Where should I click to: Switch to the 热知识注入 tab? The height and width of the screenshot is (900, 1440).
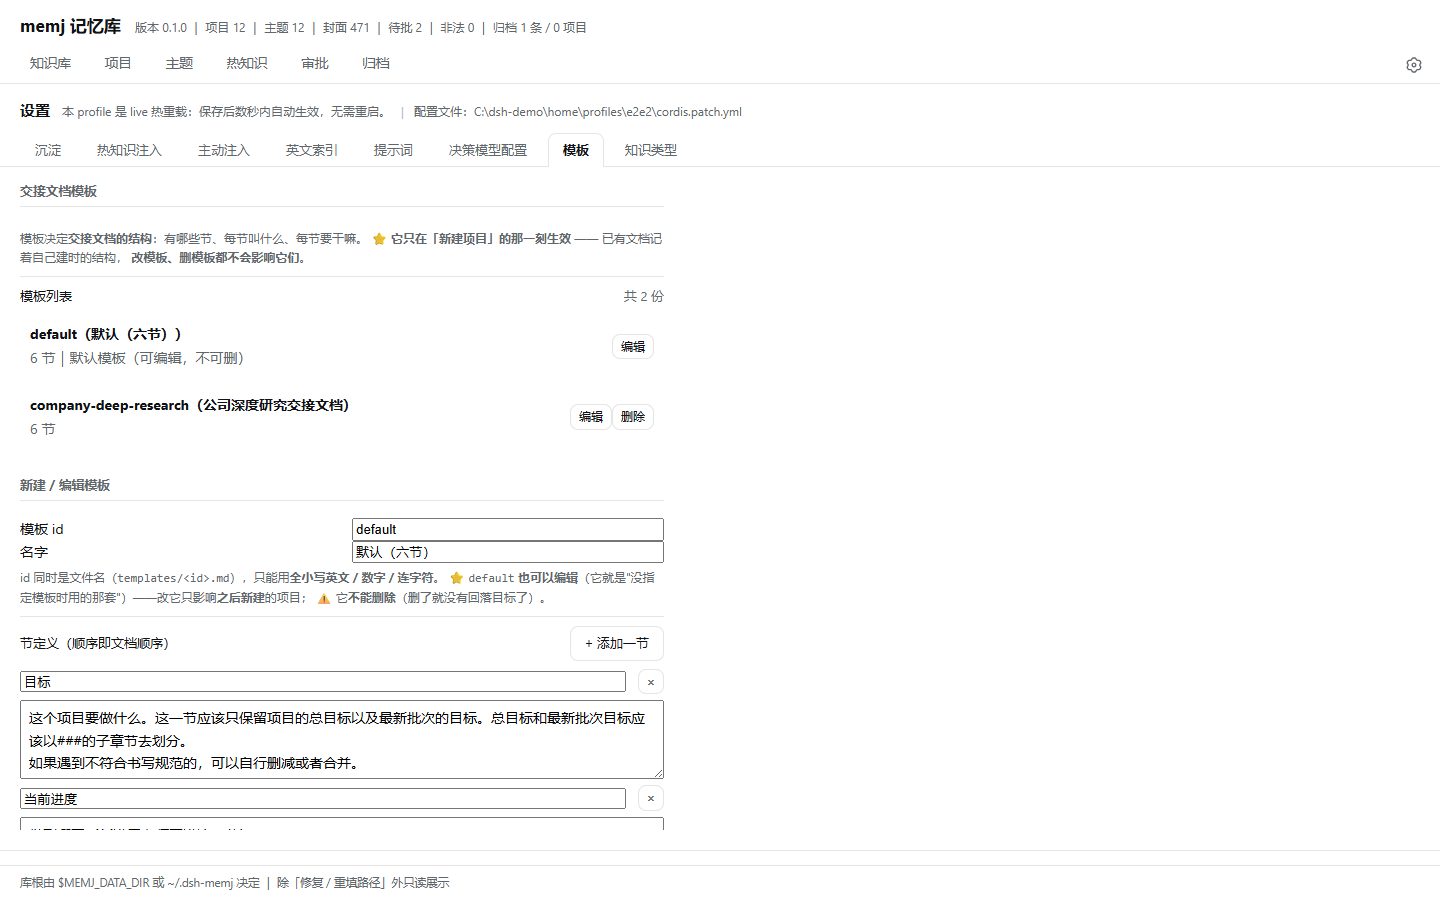(x=129, y=150)
